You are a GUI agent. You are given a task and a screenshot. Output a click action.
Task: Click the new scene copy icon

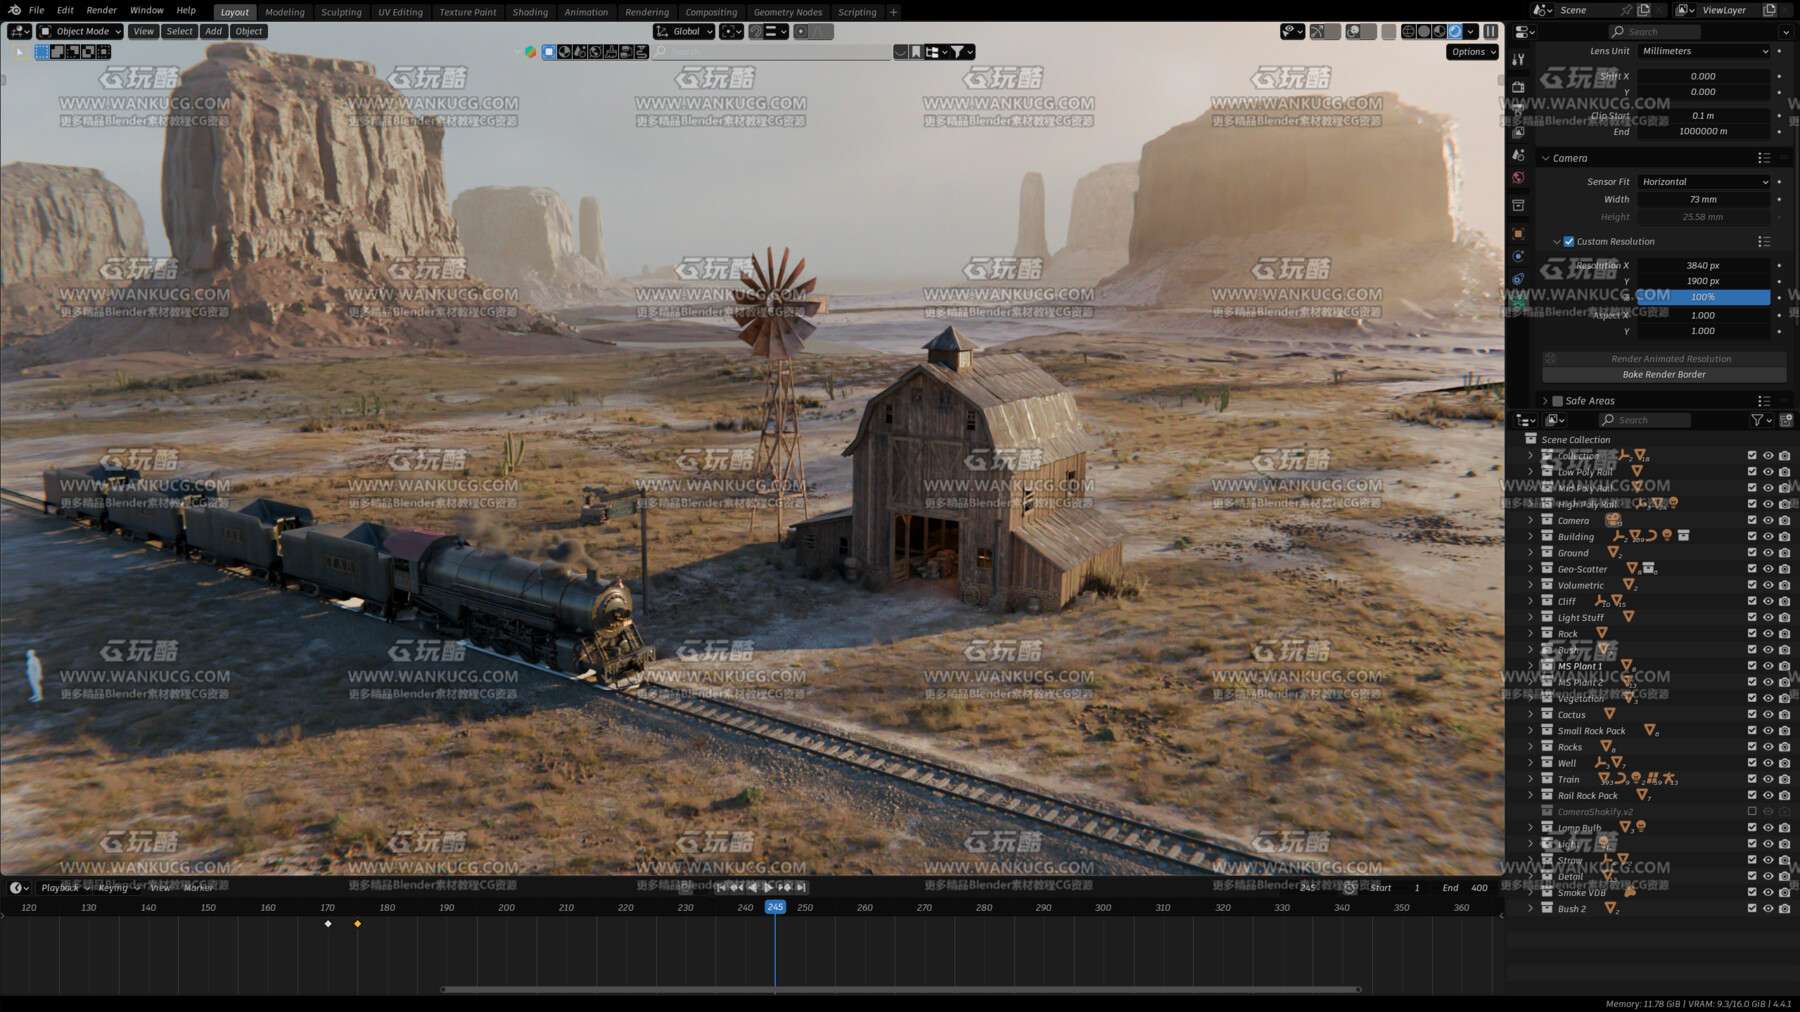pos(1643,10)
